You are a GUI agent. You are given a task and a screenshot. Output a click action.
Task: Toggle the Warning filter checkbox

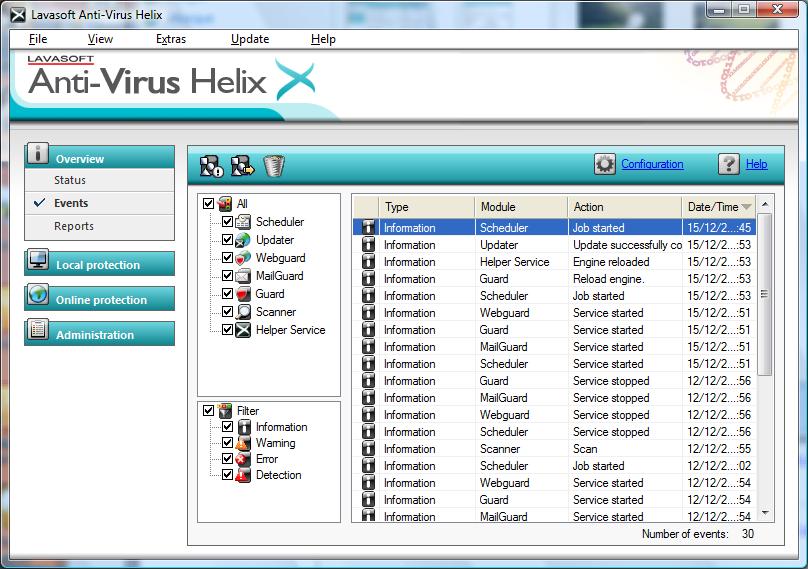coord(227,443)
